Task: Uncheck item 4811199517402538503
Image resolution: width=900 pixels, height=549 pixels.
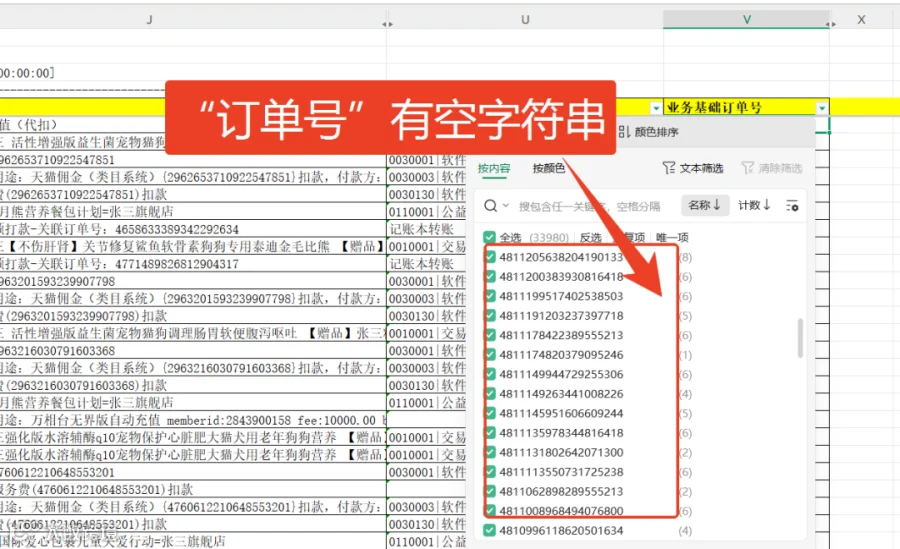Action: (x=490, y=296)
